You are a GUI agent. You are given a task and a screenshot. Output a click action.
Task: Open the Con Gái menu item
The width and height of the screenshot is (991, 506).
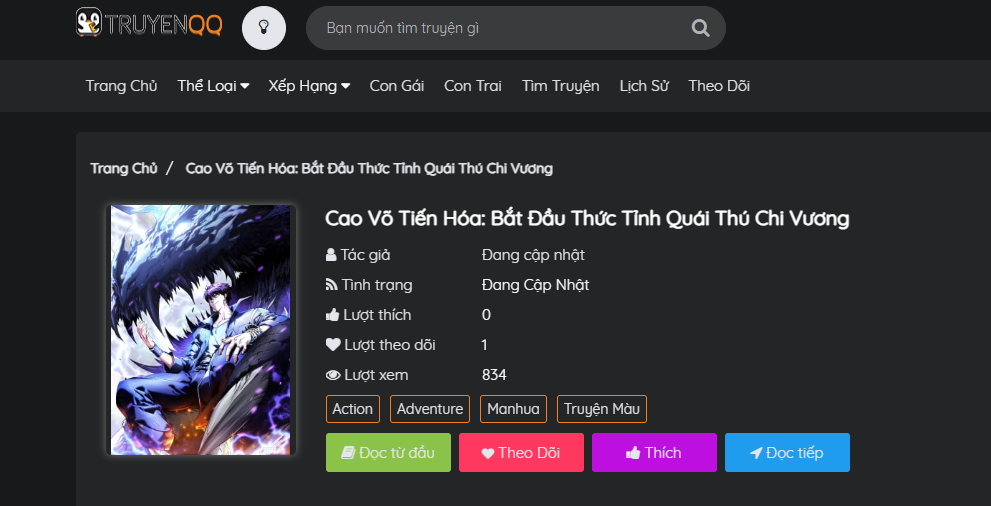coord(397,86)
